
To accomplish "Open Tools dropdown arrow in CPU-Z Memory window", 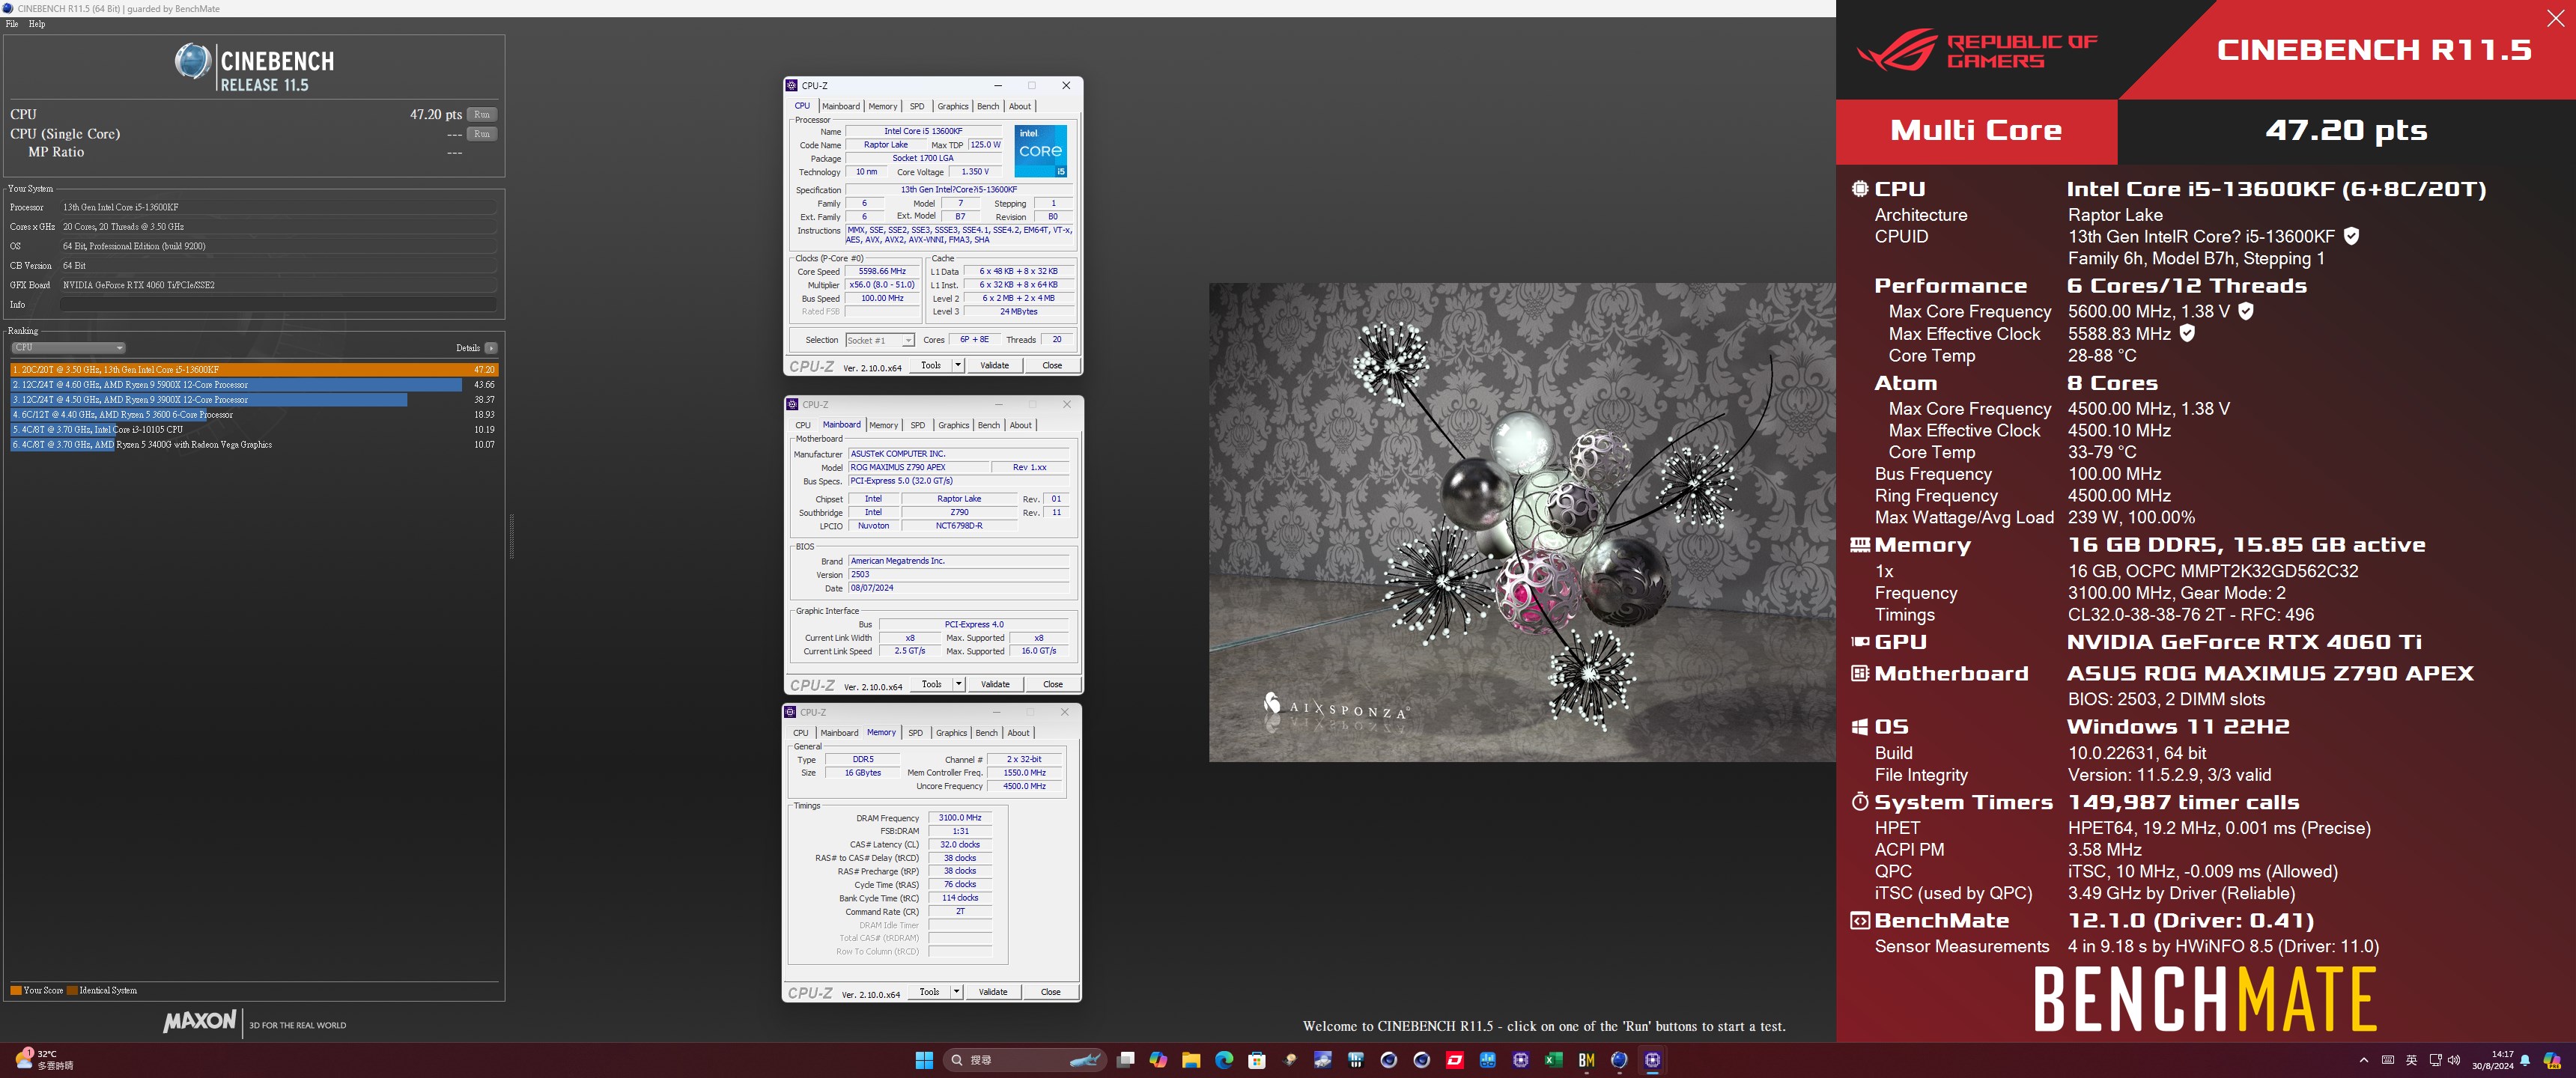I will click(956, 992).
